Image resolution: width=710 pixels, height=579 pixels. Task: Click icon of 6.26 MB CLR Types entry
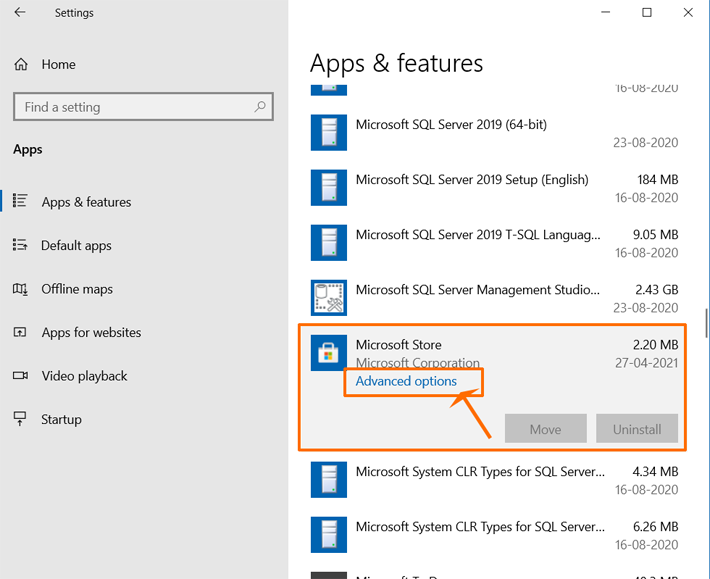(329, 535)
